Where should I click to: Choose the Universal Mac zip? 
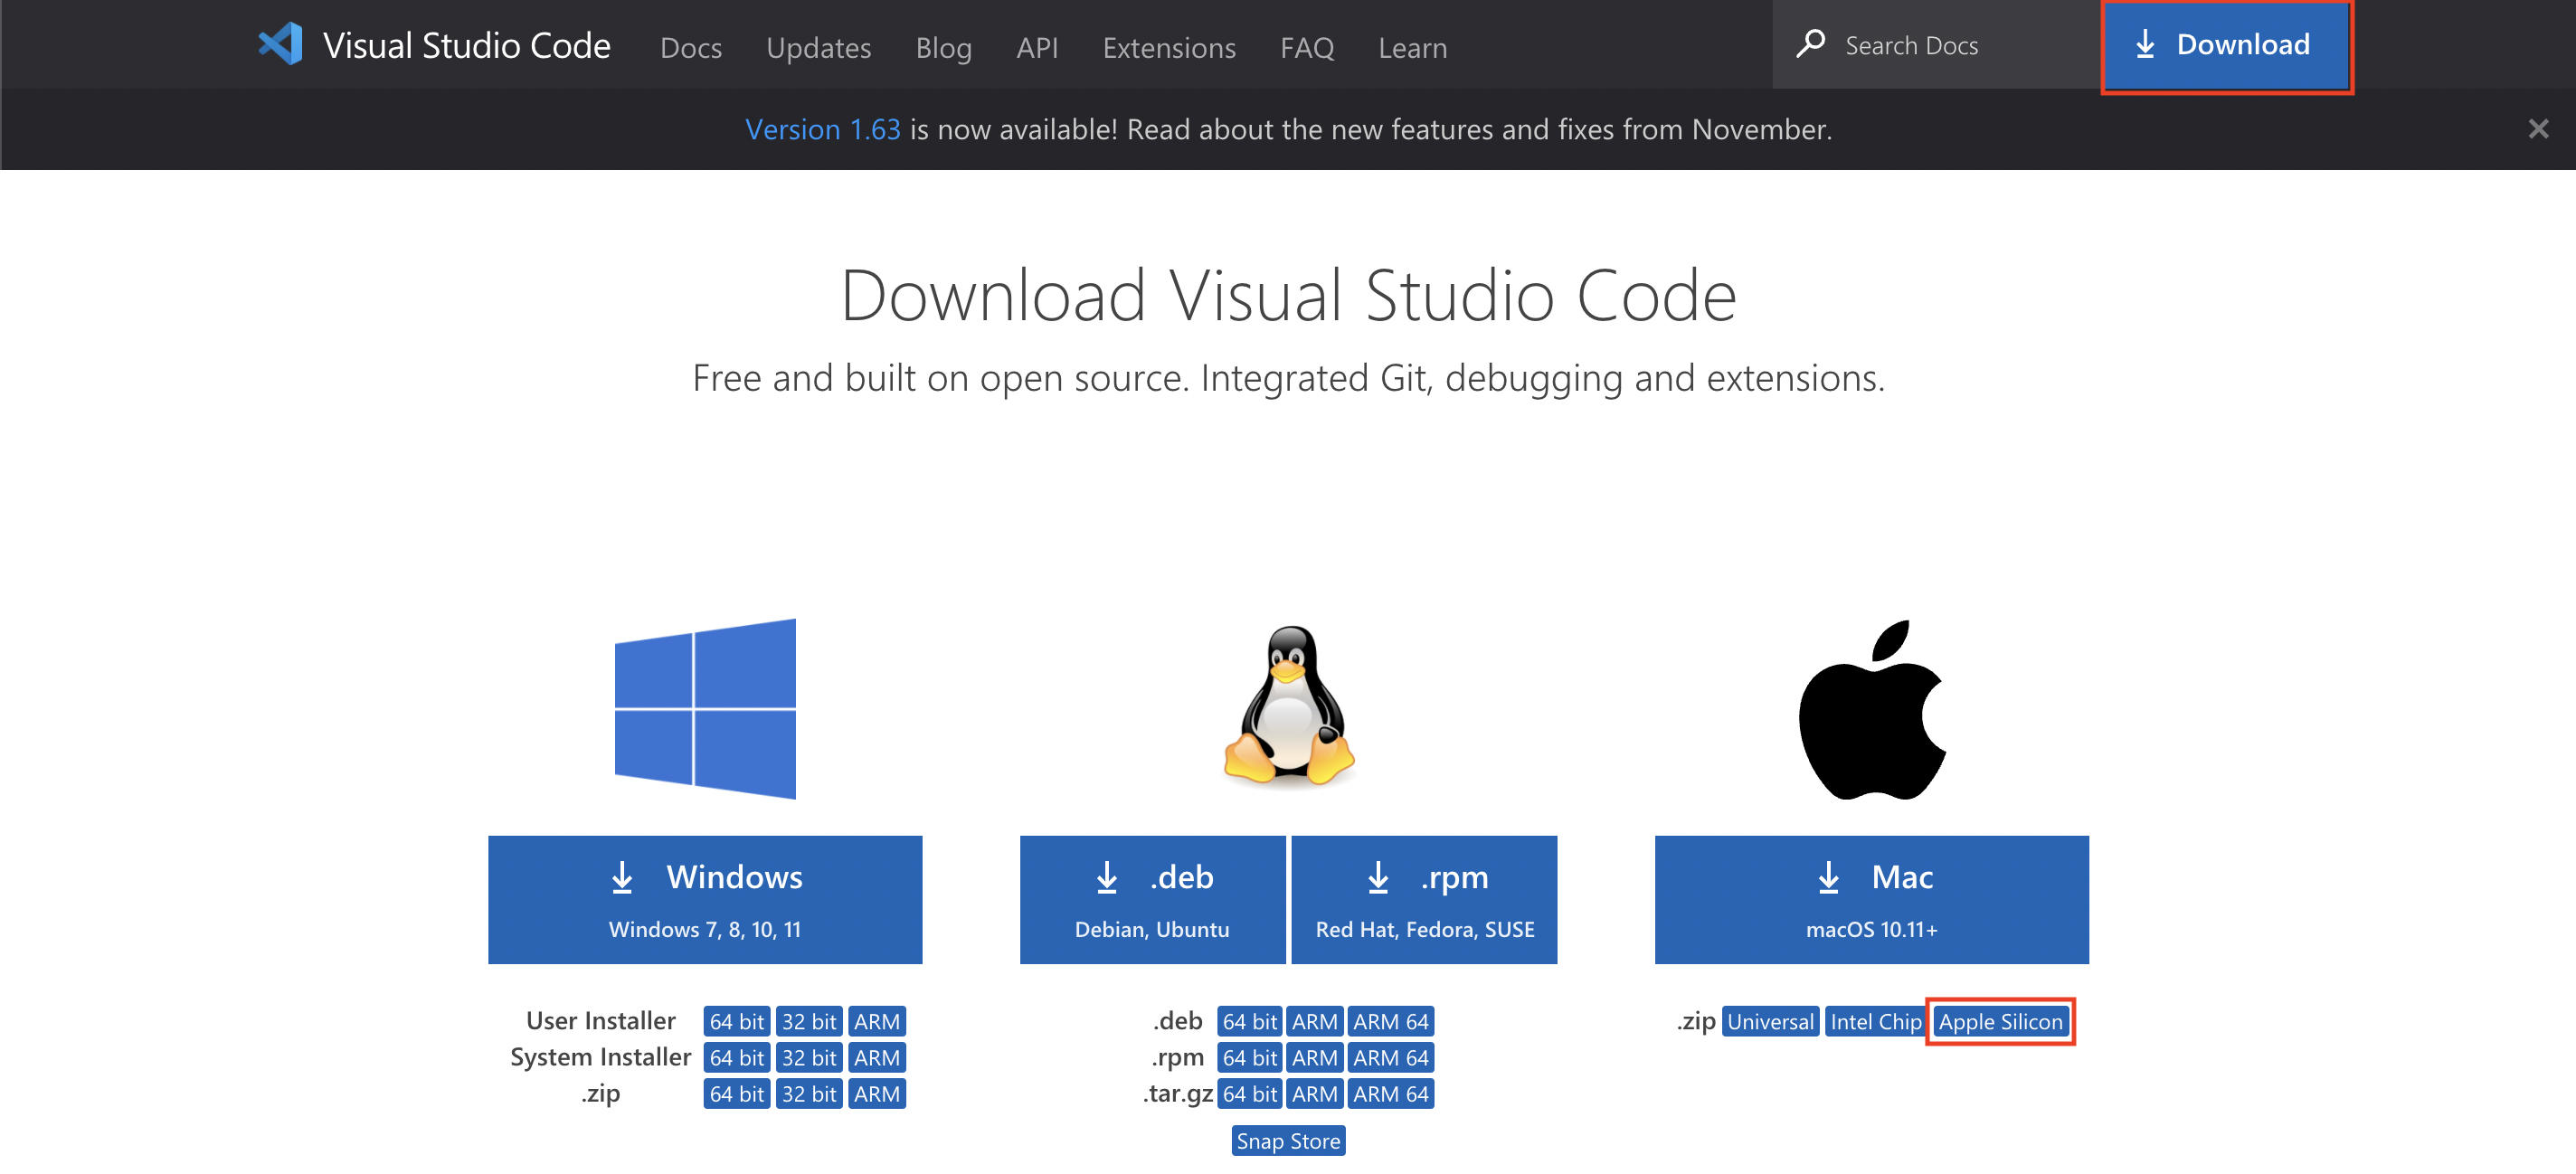1770,1021
